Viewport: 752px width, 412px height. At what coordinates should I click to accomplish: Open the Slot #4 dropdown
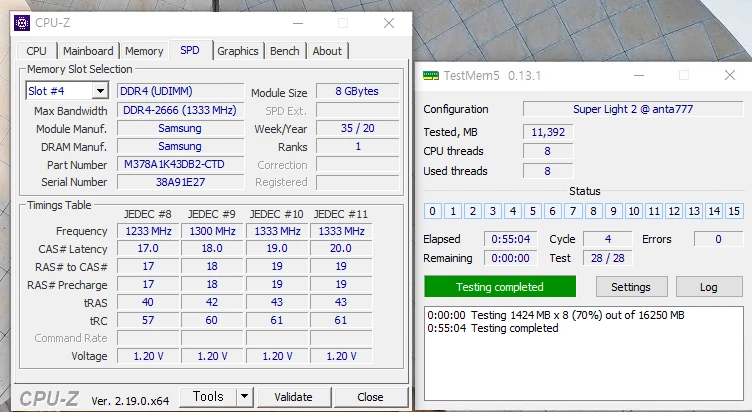(x=100, y=91)
